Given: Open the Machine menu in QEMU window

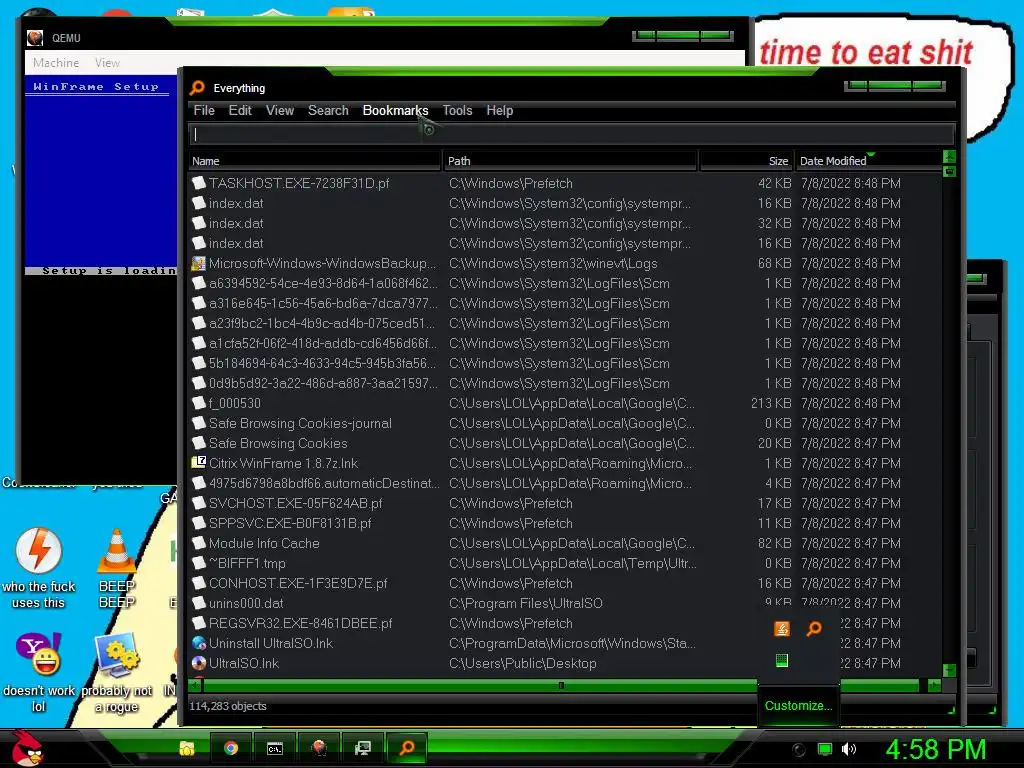Looking at the screenshot, I should 56,63.
